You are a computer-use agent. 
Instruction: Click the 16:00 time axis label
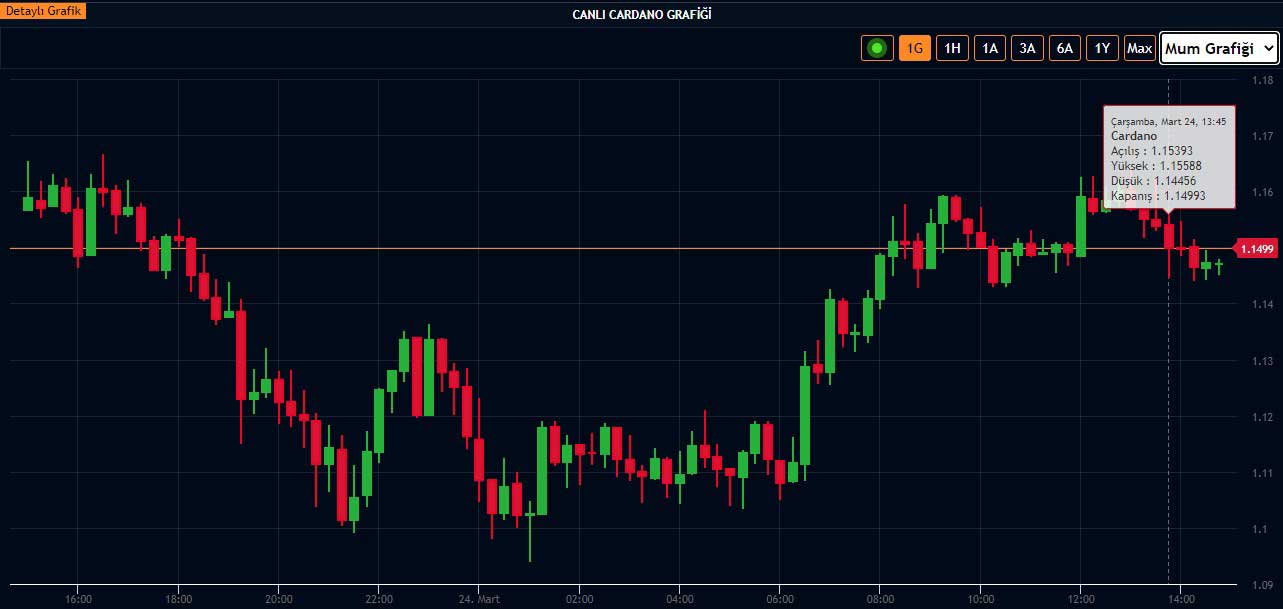78,600
